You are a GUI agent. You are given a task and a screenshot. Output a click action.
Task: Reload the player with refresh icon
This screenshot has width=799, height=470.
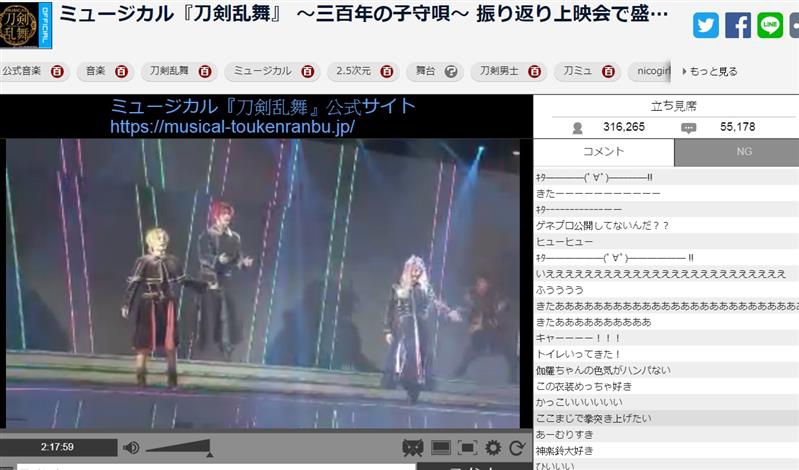517,448
